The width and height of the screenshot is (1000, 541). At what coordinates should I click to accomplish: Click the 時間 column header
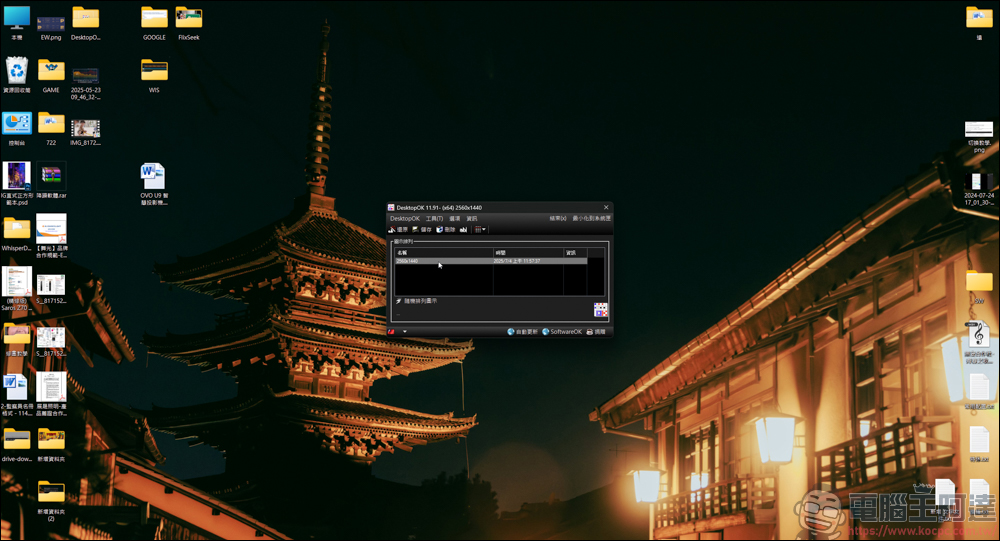click(x=528, y=253)
